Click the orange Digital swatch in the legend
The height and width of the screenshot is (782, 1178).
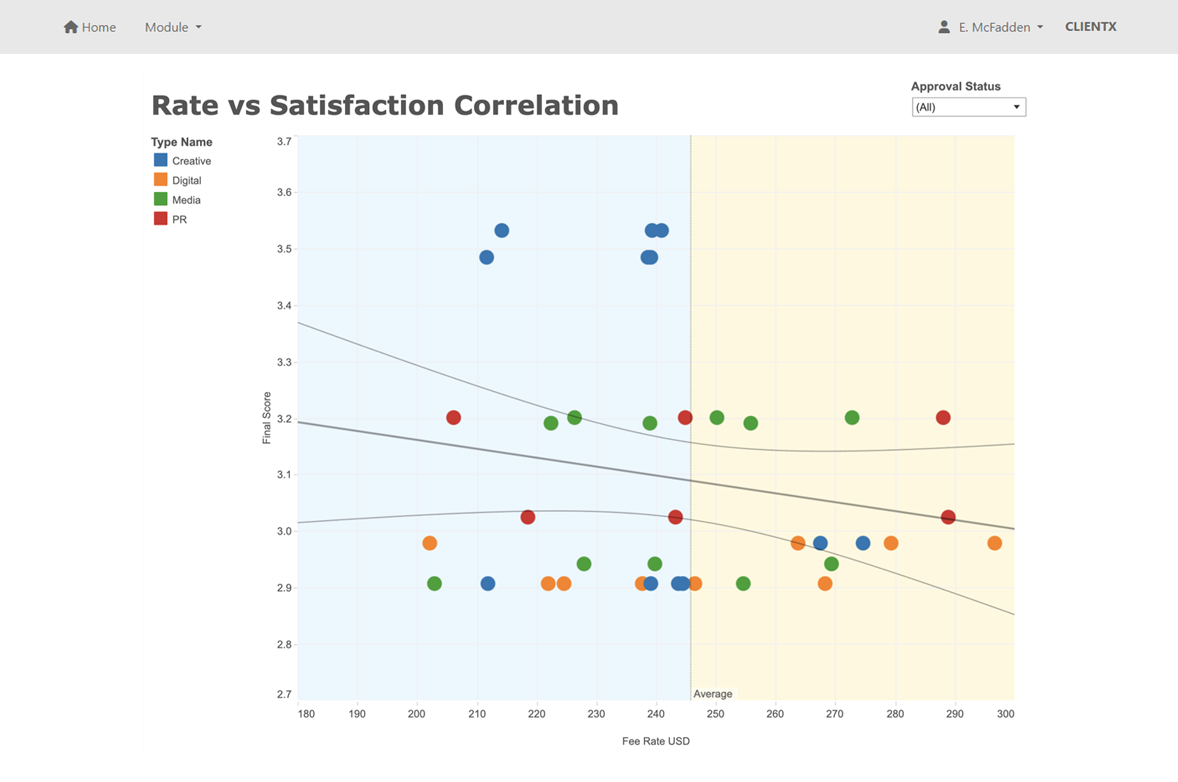[160, 180]
